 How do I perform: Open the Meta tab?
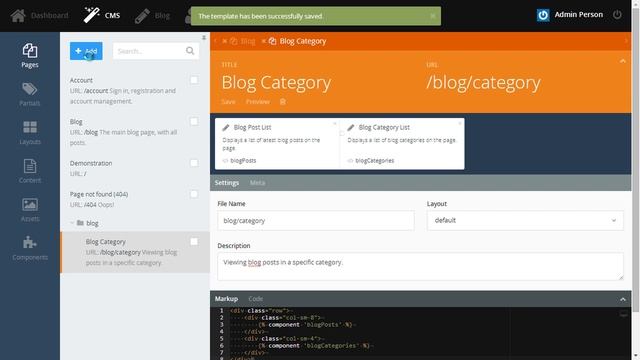pos(257,183)
